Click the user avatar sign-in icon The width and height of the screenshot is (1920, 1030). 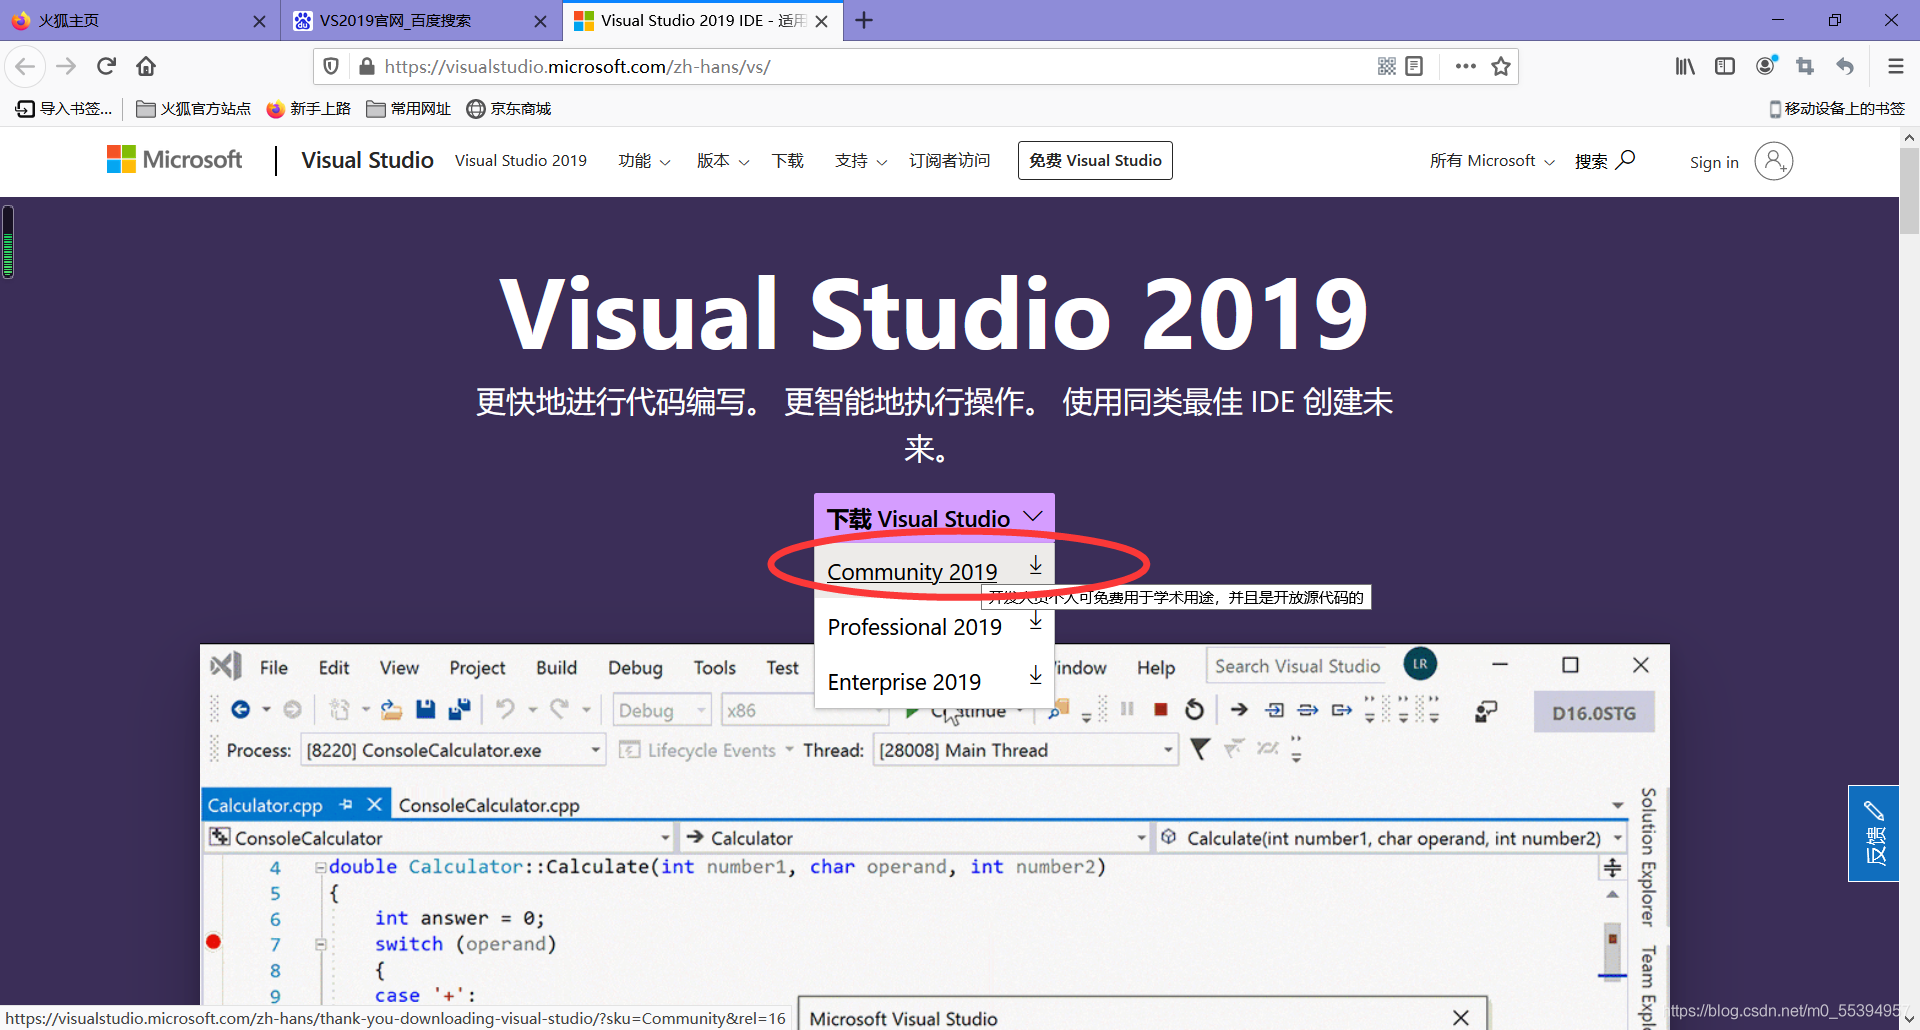pyautogui.click(x=1773, y=161)
